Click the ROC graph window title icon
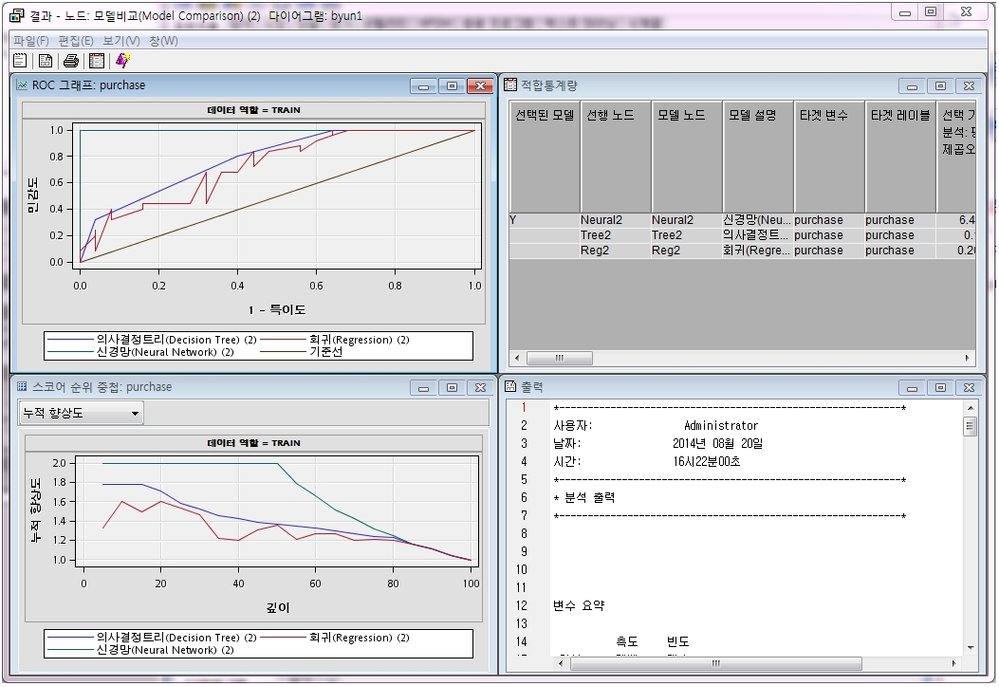Image resolution: width=999 pixels, height=687 pixels. tap(22, 86)
